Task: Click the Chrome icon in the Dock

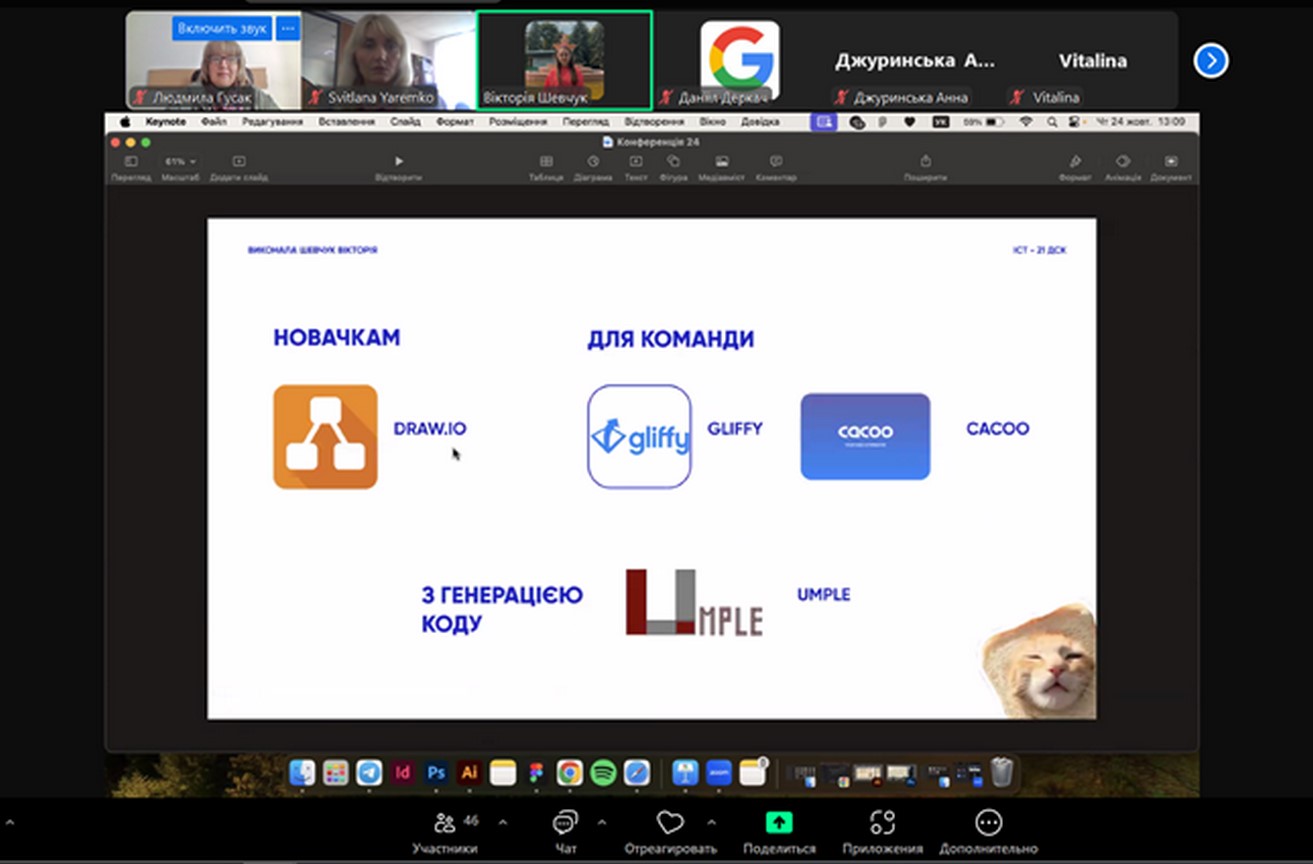Action: (x=569, y=772)
